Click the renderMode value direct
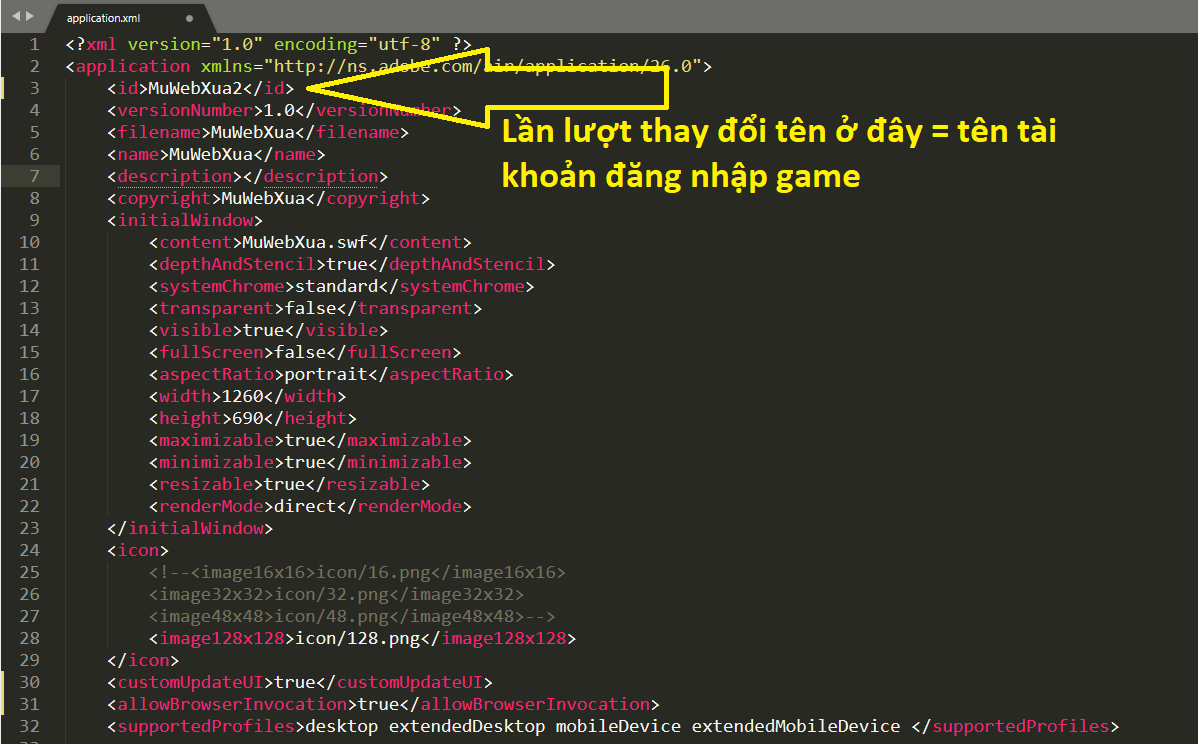The height and width of the screenshot is (744, 1198). tap(304, 506)
